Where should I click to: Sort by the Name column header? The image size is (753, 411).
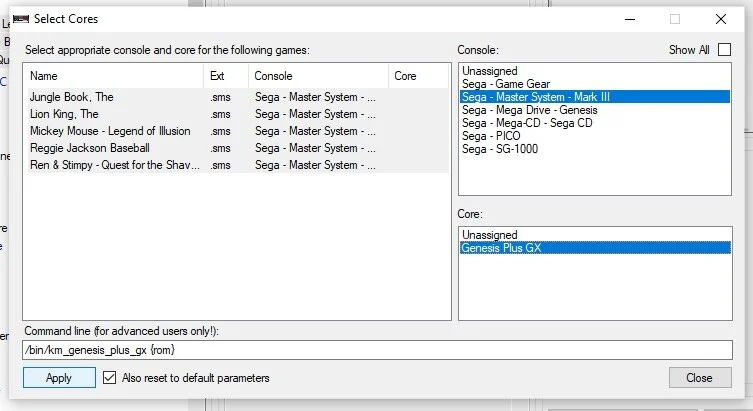point(114,76)
